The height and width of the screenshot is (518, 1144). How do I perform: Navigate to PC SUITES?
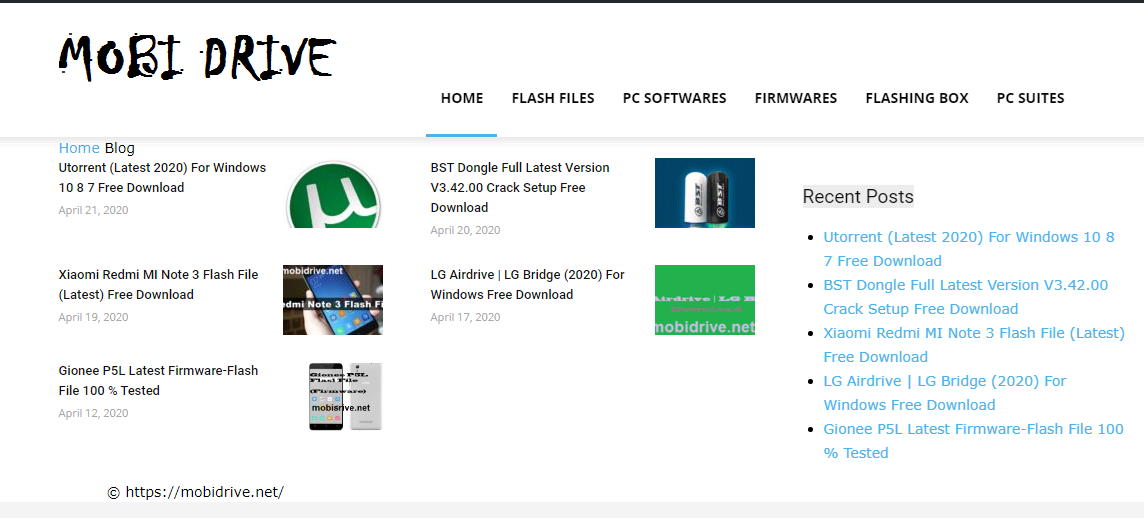[1030, 98]
